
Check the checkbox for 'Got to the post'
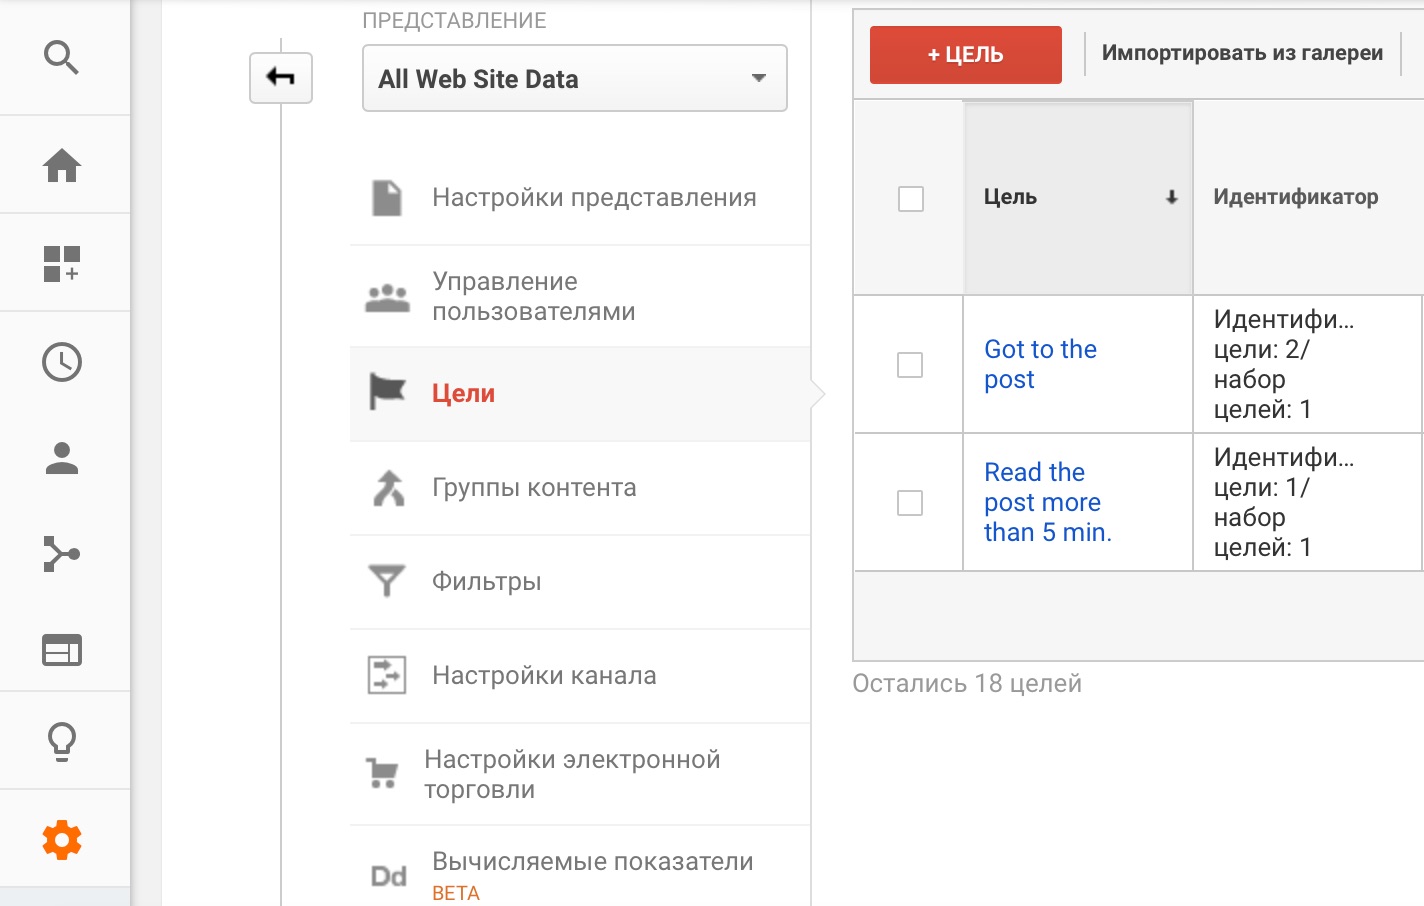(909, 365)
